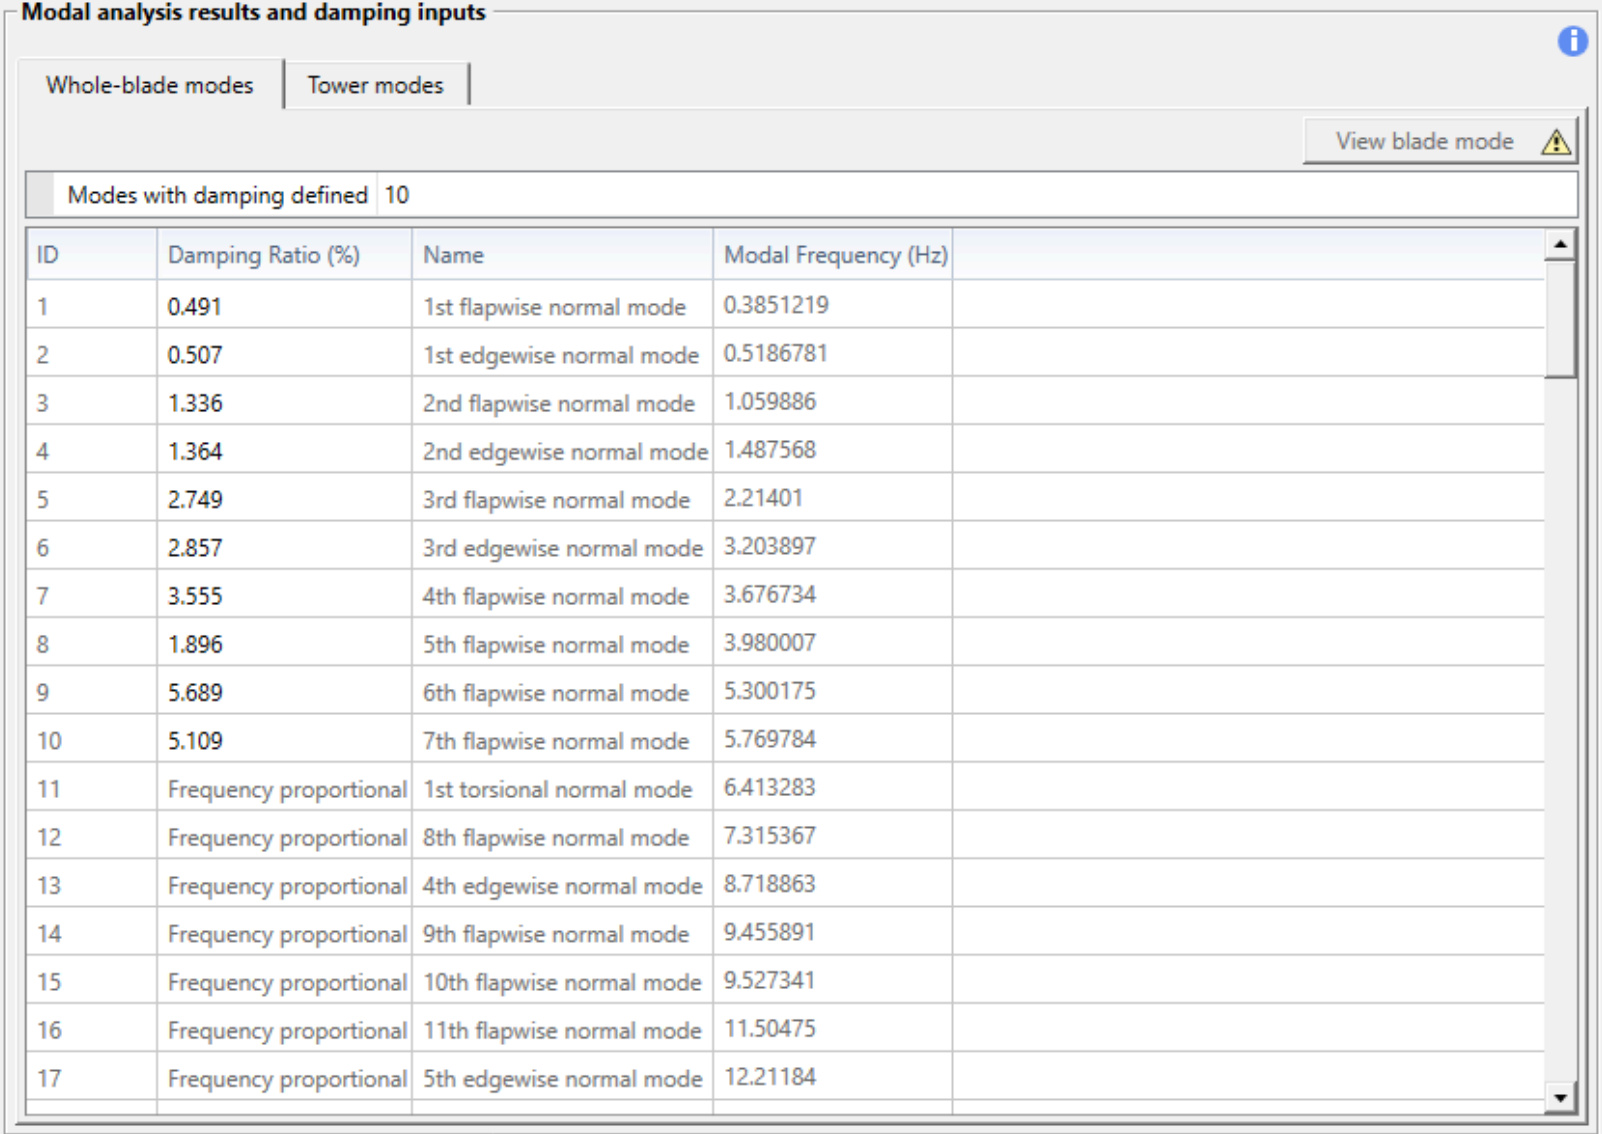Click the ID column header
This screenshot has height=1134, width=1602.
[x=48, y=255]
